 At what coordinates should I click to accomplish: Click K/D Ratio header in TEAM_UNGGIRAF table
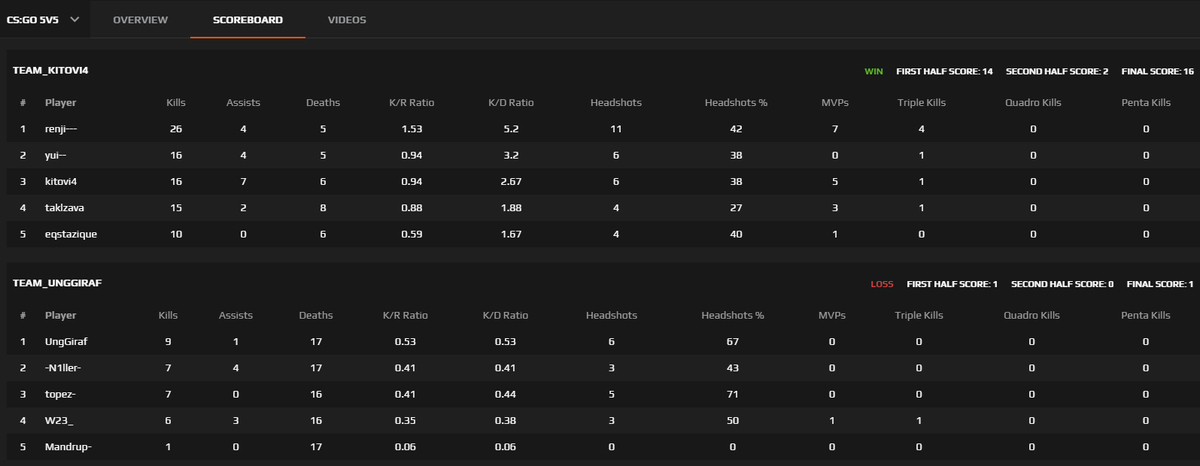click(x=505, y=315)
